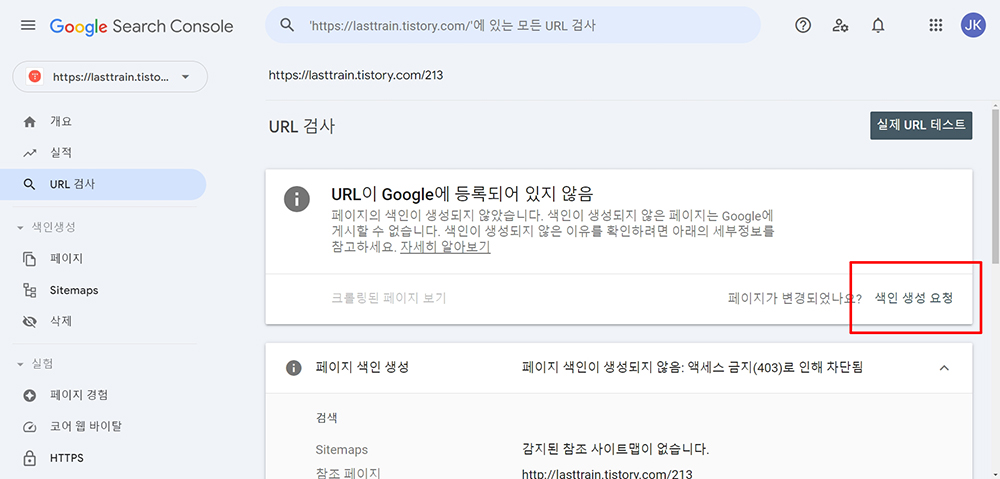Click the Tistory property favicon
The width and height of the screenshot is (1000, 479).
click(34, 77)
